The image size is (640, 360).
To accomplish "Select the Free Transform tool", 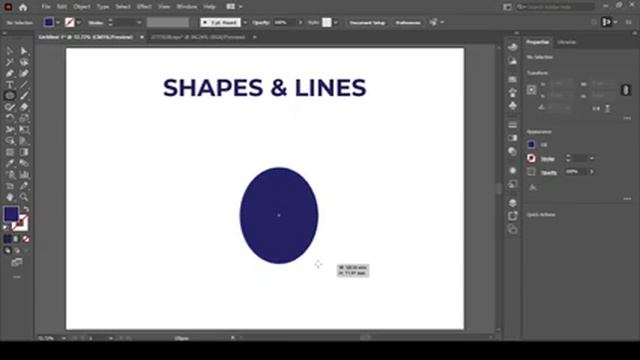I will click(x=24, y=129).
